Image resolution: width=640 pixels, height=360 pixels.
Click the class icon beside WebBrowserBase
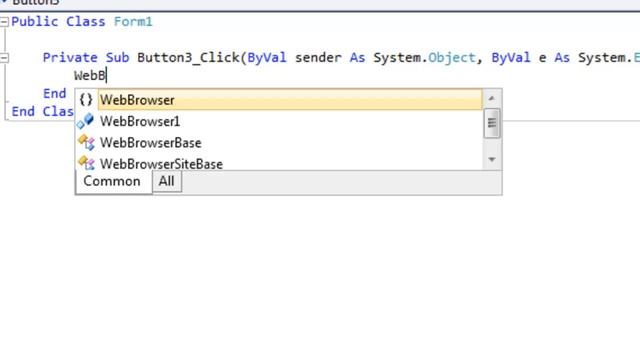pyautogui.click(x=86, y=142)
